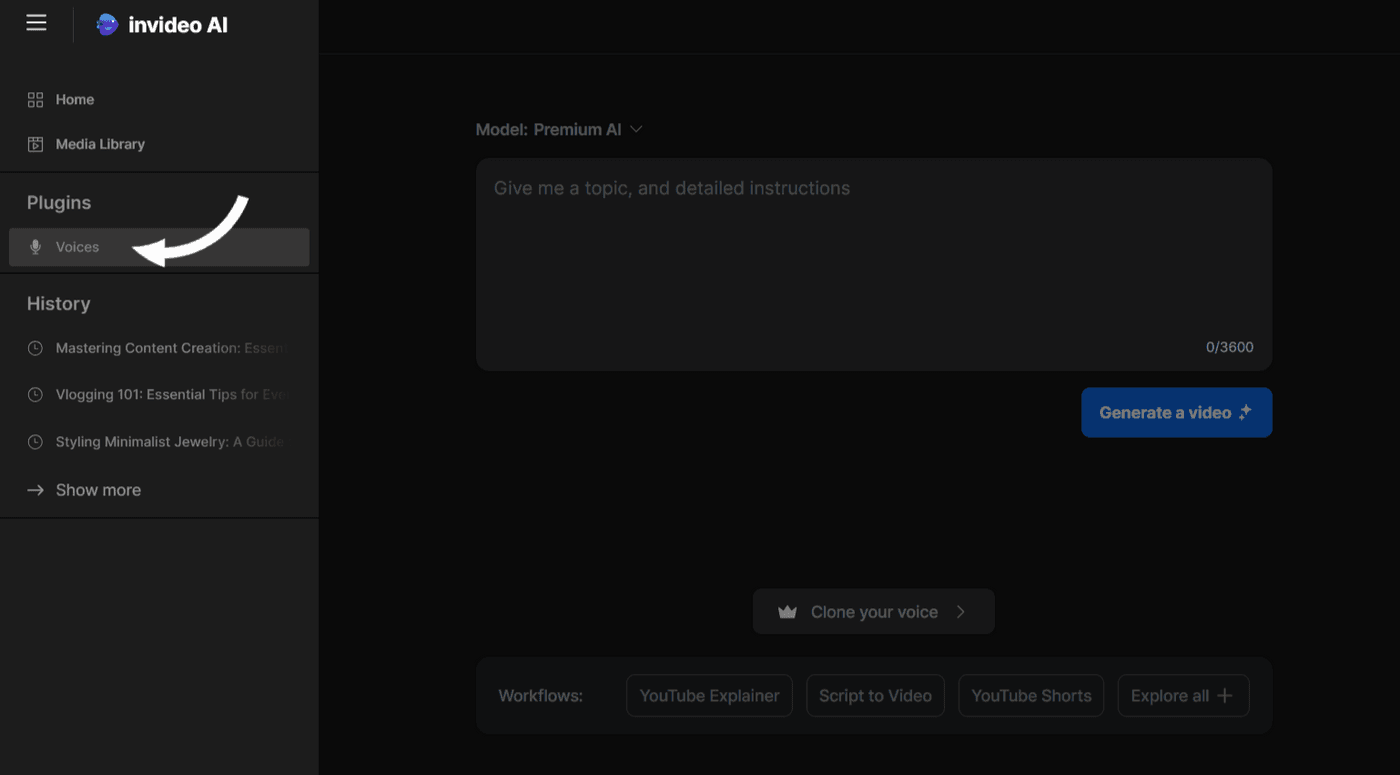The height and width of the screenshot is (775, 1400).
Task: Select the YouTube Explainer workflow
Action: pyautogui.click(x=709, y=695)
